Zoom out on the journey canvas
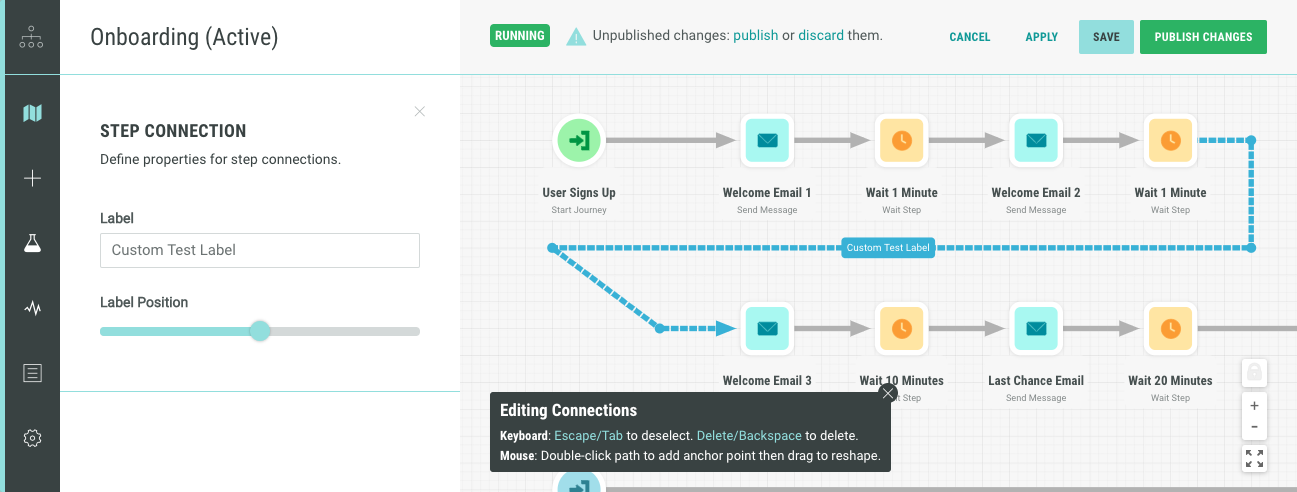The height and width of the screenshot is (492, 1297). coord(1254,427)
